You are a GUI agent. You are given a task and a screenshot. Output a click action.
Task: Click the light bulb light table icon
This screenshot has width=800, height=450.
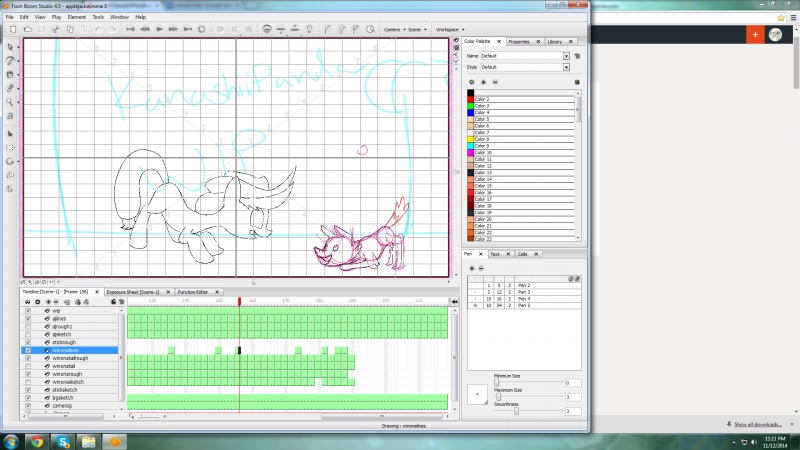309,30
